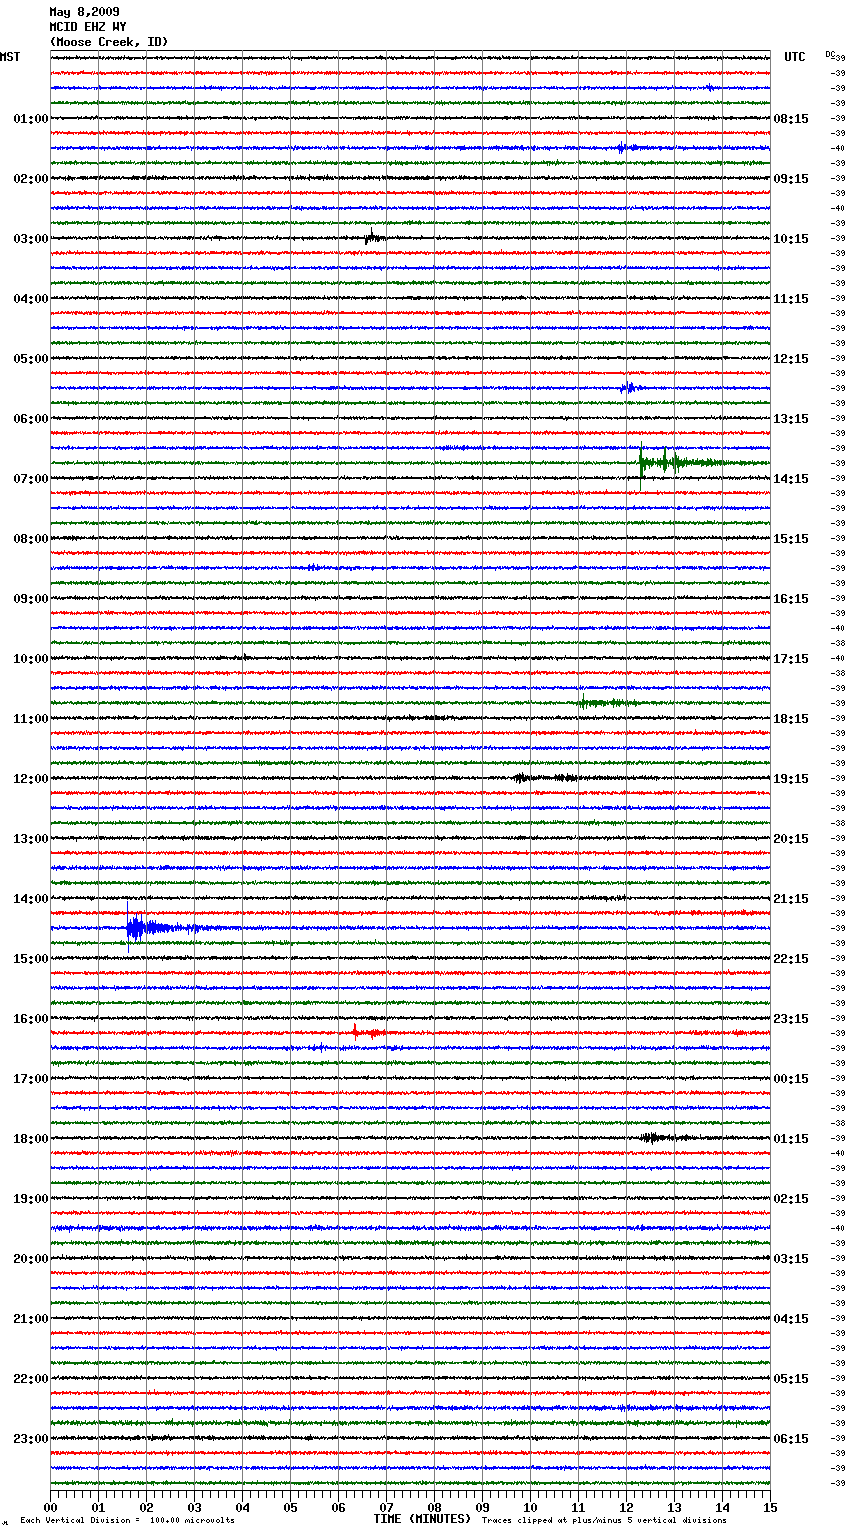Click the UTC time zone header
This screenshot has height=1534, width=850.
point(795,57)
